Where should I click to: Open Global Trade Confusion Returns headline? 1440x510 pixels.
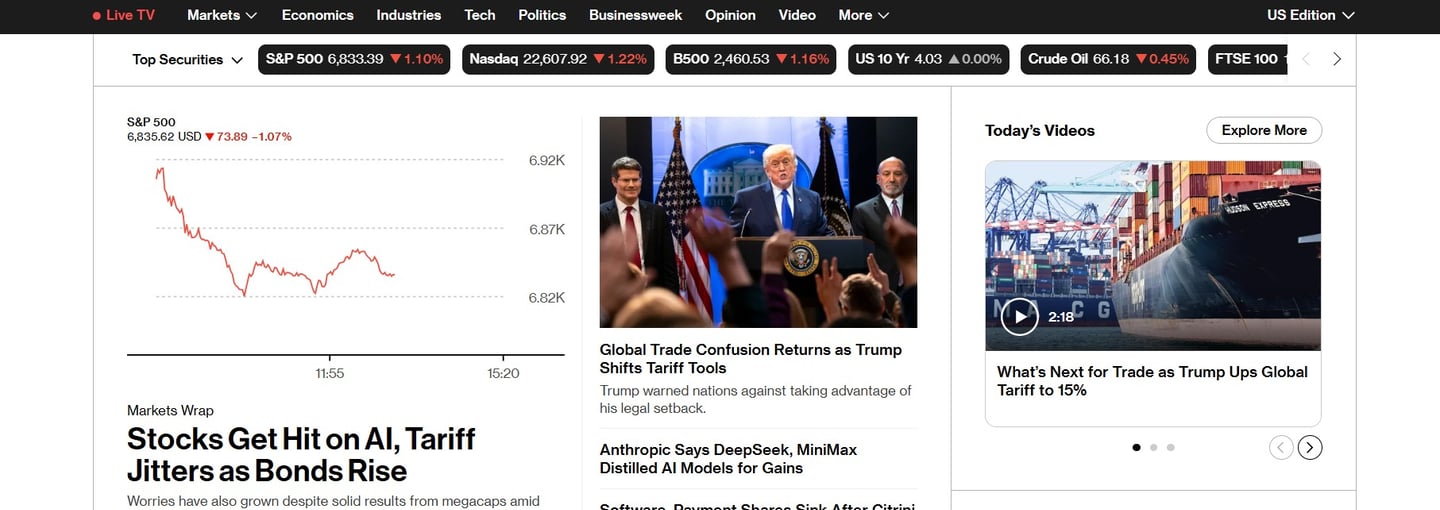pyautogui.click(x=750, y=359)
